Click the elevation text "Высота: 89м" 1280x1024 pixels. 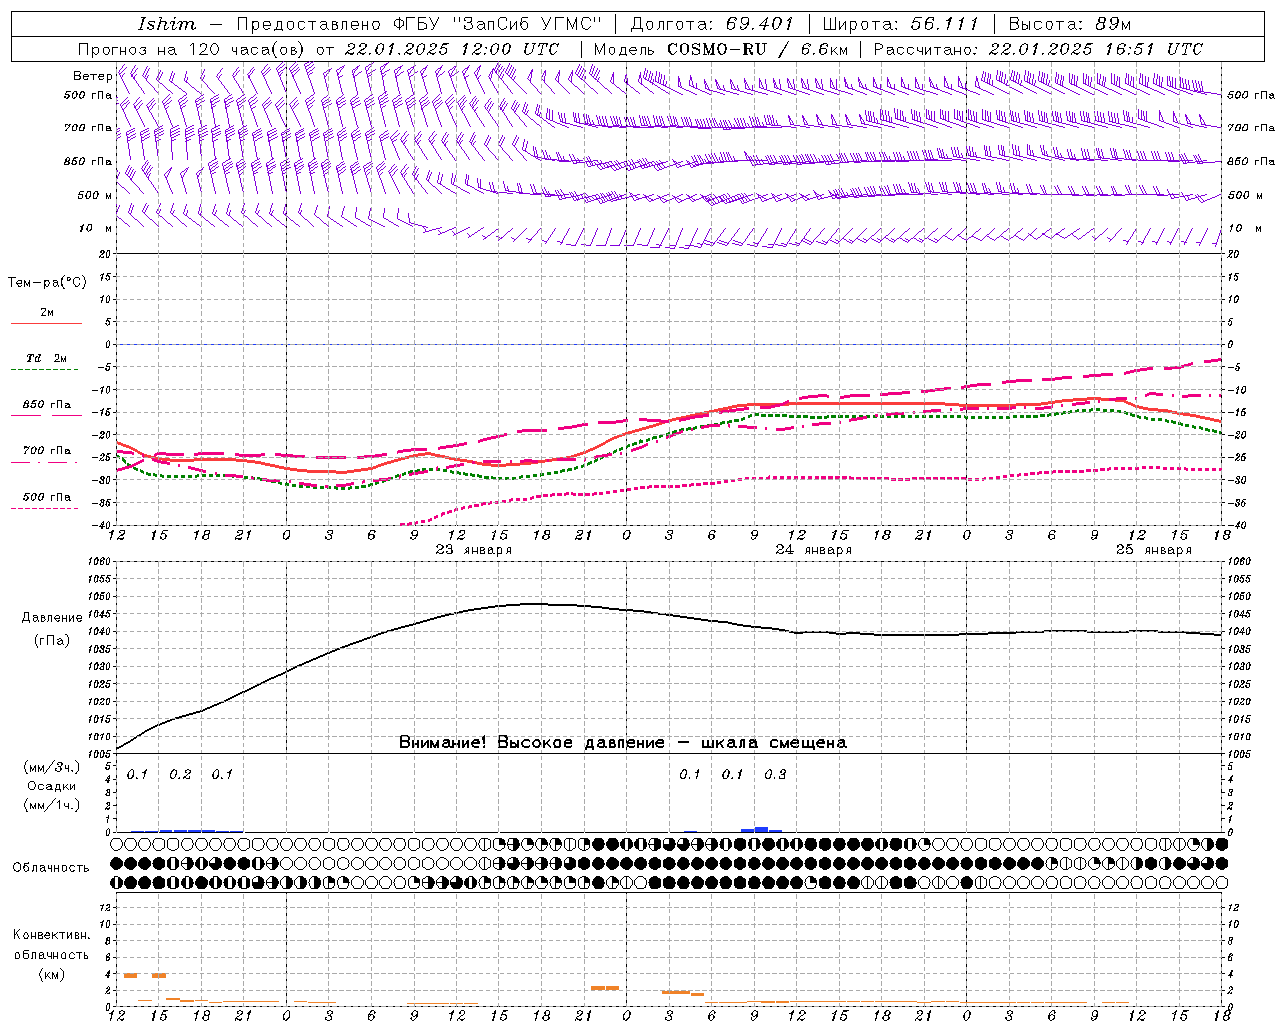coord(1069,24)
